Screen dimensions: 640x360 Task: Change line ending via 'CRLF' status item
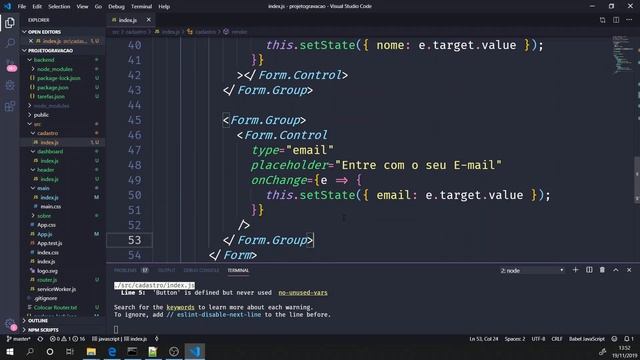(x=557, y=339)
